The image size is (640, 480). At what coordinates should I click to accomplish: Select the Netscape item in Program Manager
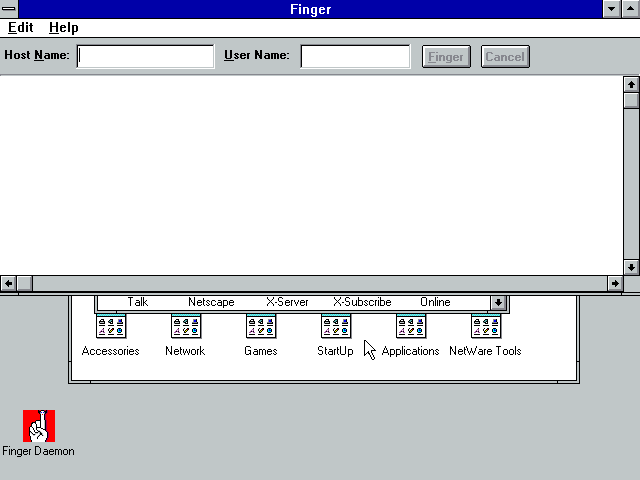211,302
